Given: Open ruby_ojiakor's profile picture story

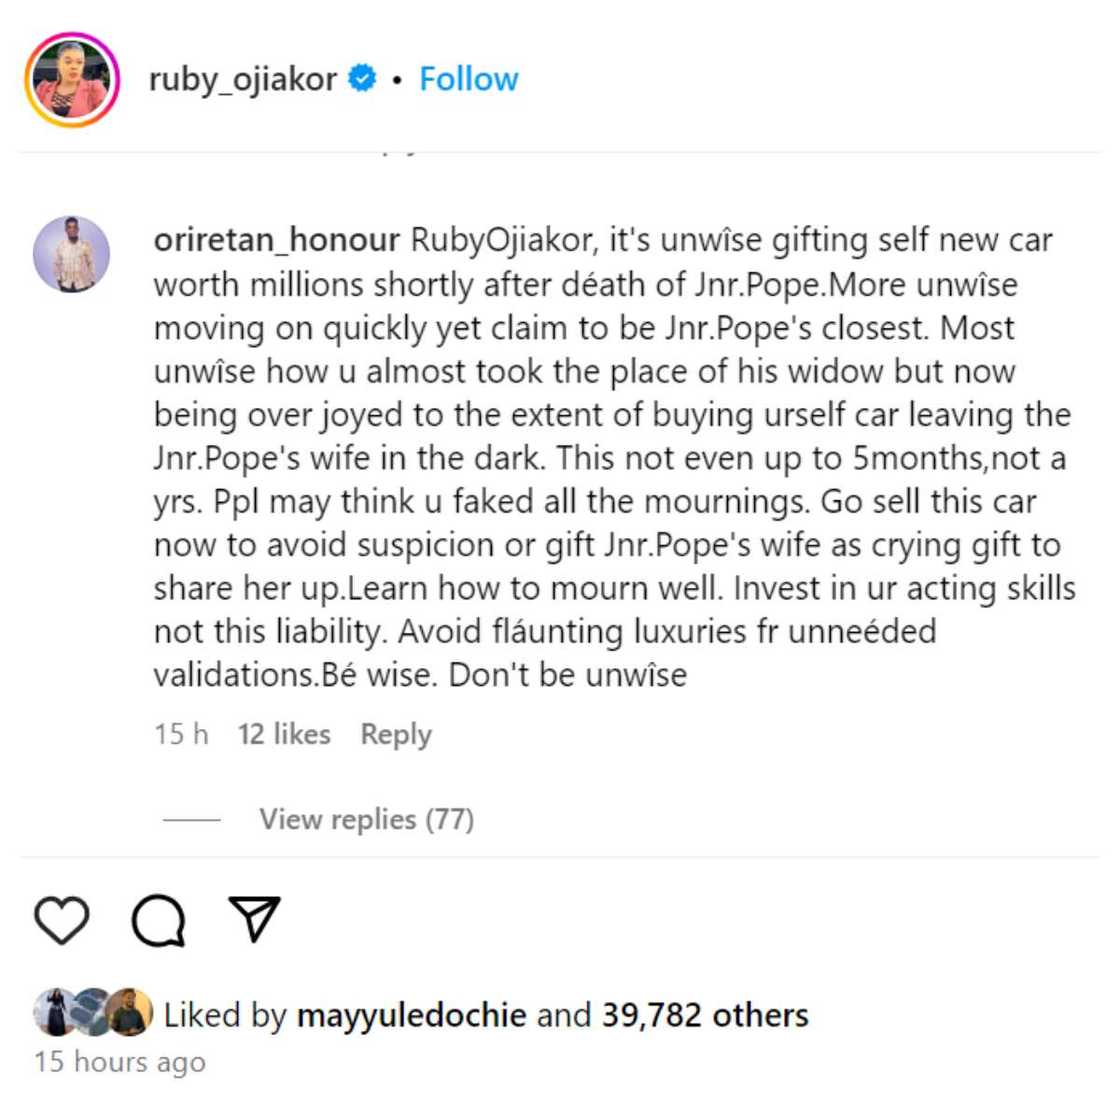Looking at the screenshot, I should click(72, 80).
